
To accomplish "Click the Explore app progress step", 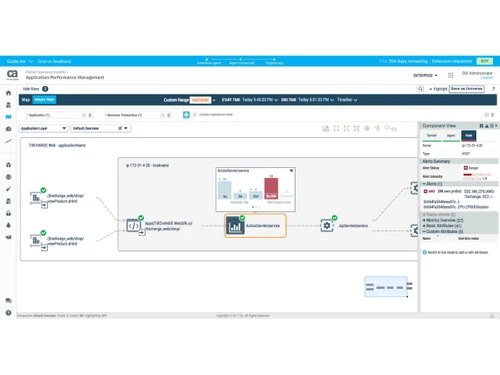I will (274, 61).
